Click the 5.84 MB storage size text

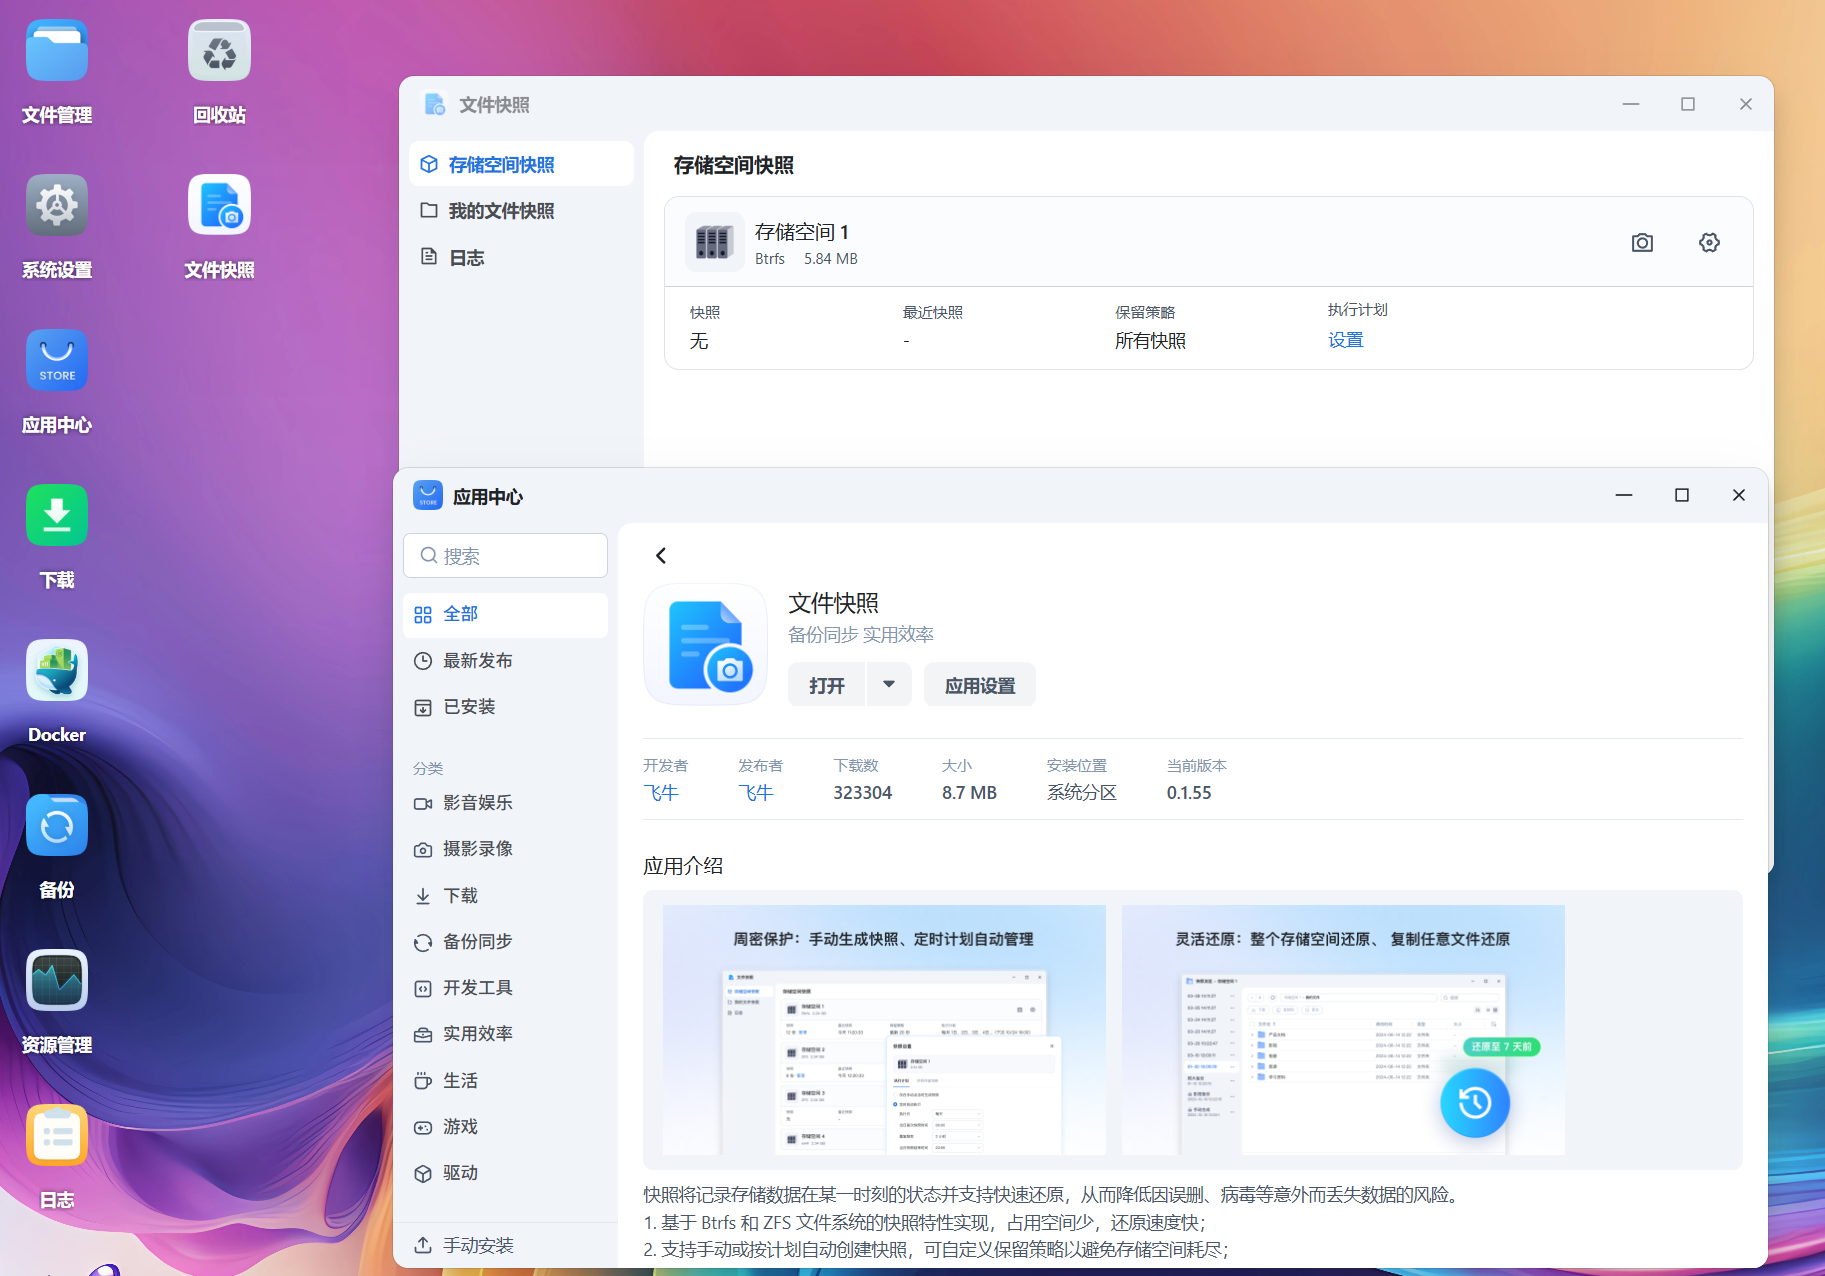point(831,259)
